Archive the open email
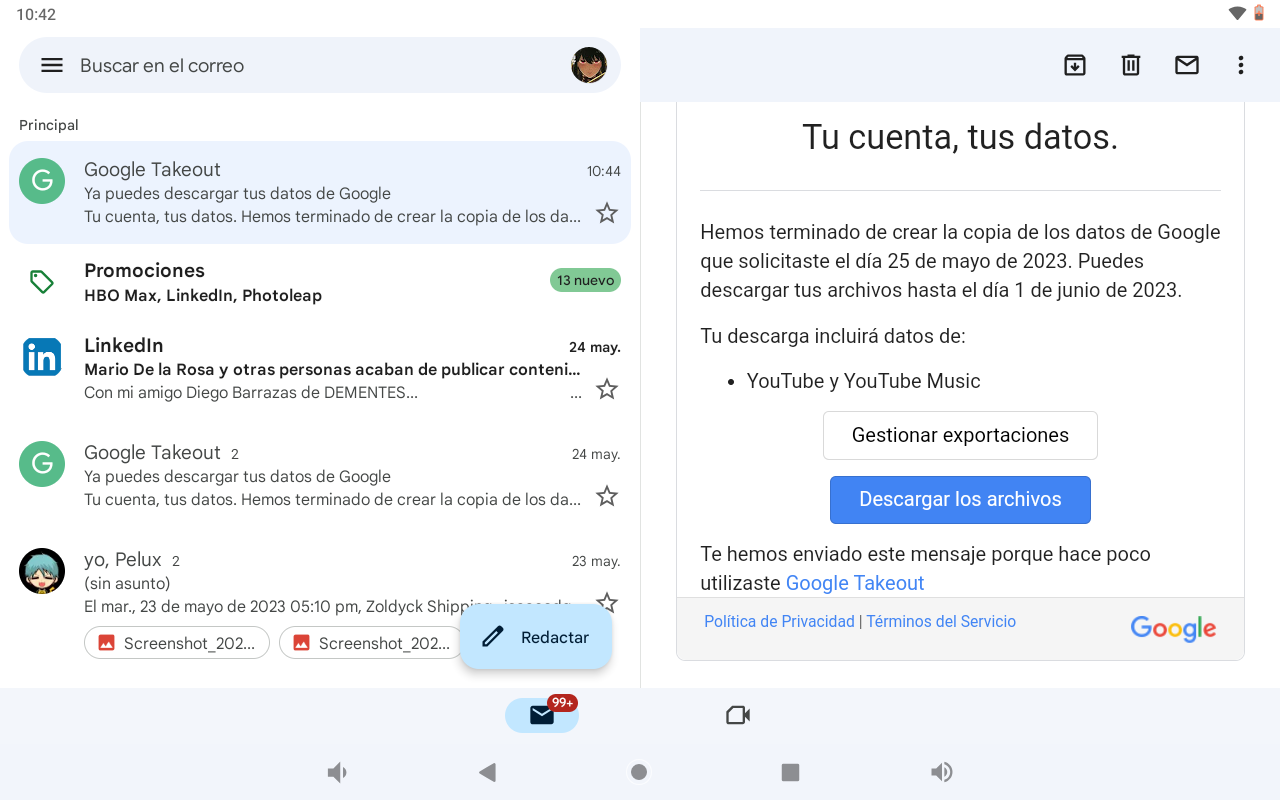 1075,65
